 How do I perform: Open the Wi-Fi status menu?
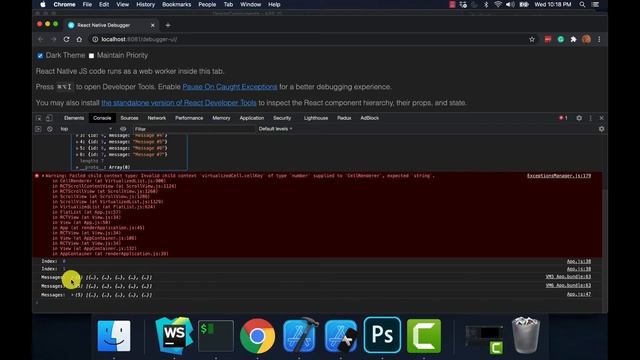point(498,4)
